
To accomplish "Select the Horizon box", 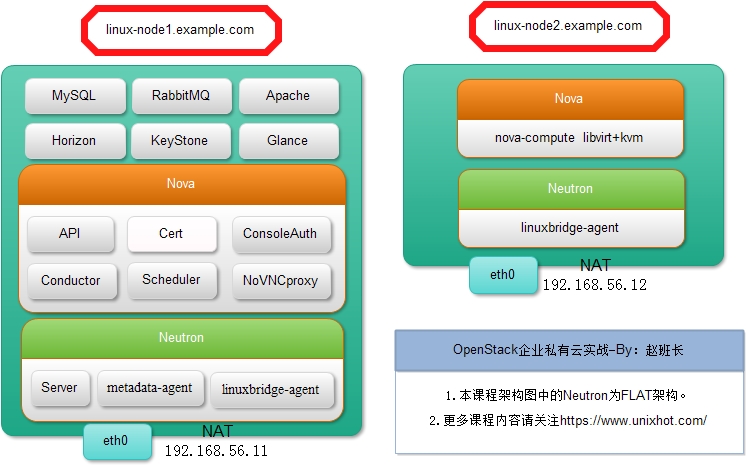I will tap(75, 141).
